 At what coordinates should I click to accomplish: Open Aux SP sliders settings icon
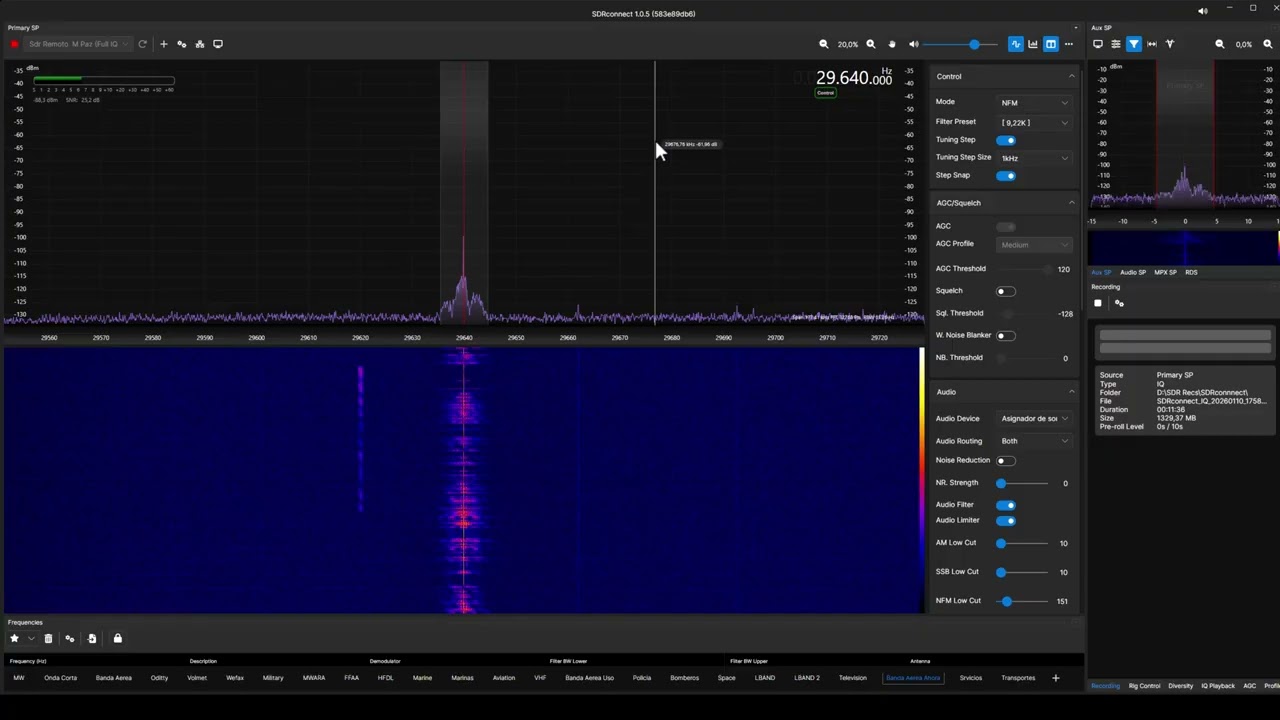[x=1116, y=44]
